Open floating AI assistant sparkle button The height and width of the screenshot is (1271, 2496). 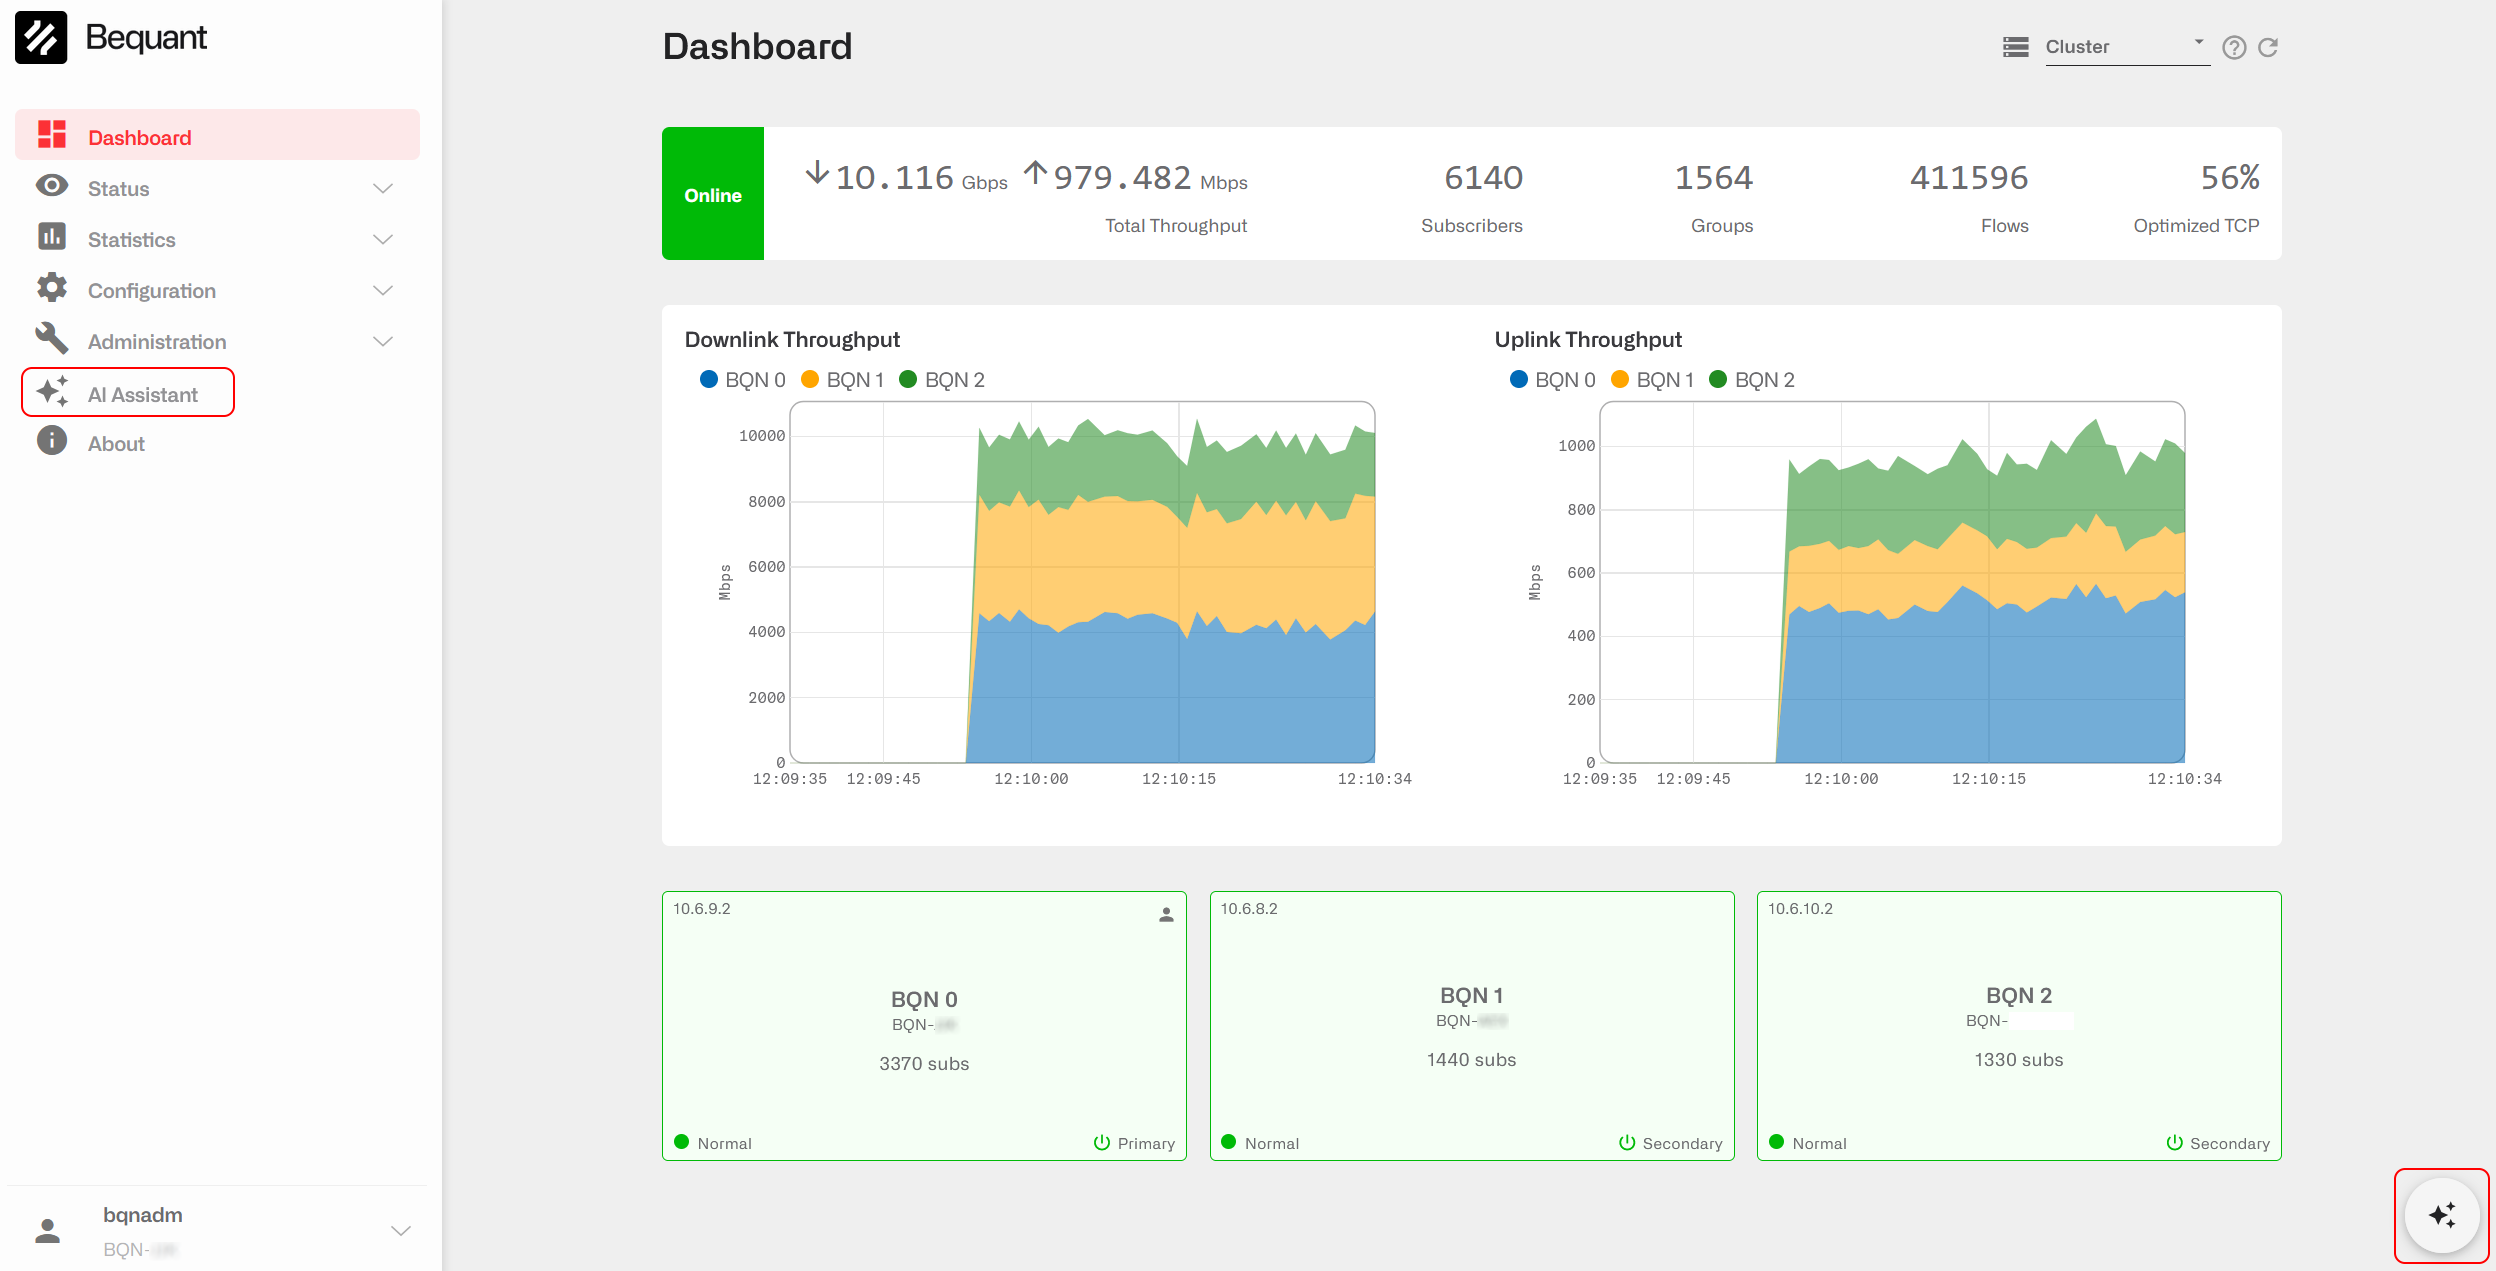click(x=2441, y=1215)
